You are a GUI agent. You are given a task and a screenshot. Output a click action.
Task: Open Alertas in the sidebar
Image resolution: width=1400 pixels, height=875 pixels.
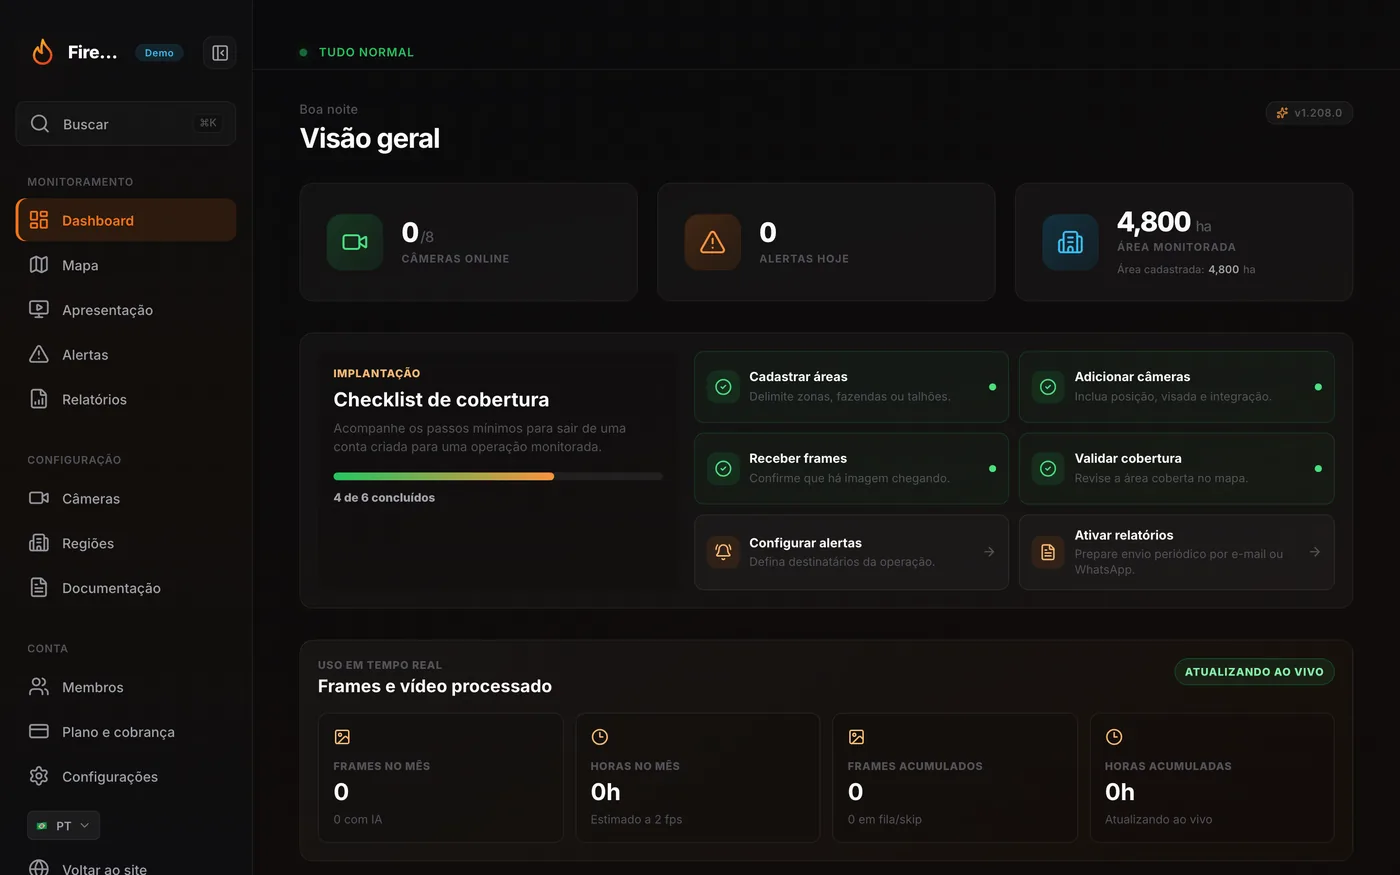point(126,354)
